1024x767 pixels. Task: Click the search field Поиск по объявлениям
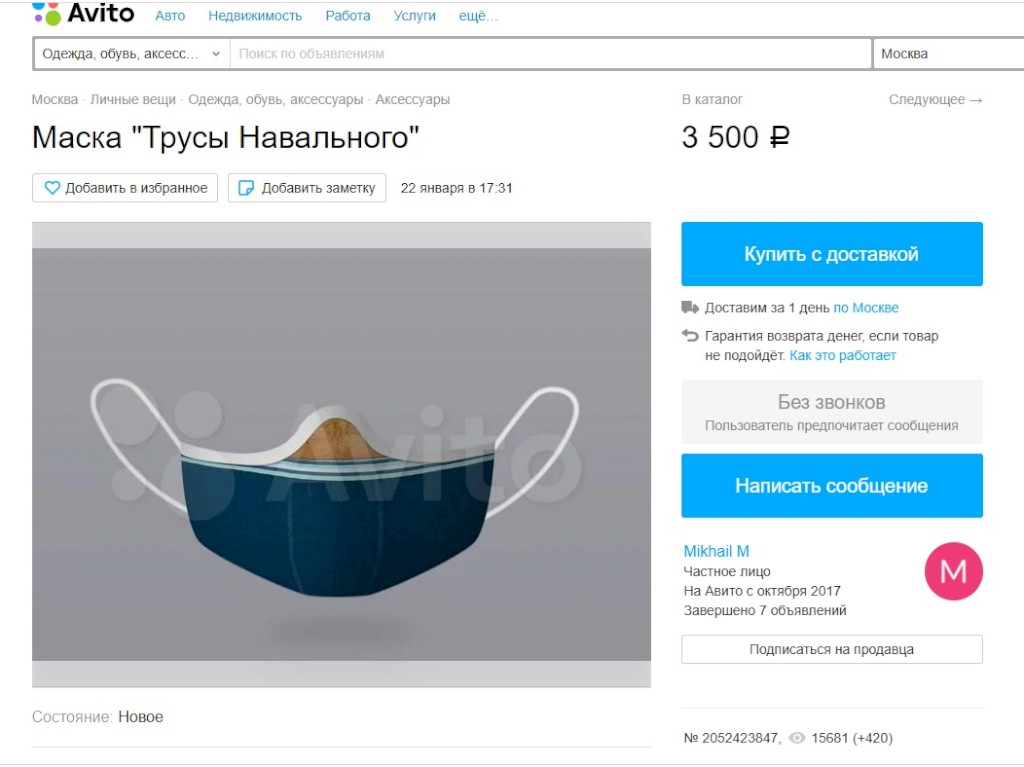click(x=551, y=54)
